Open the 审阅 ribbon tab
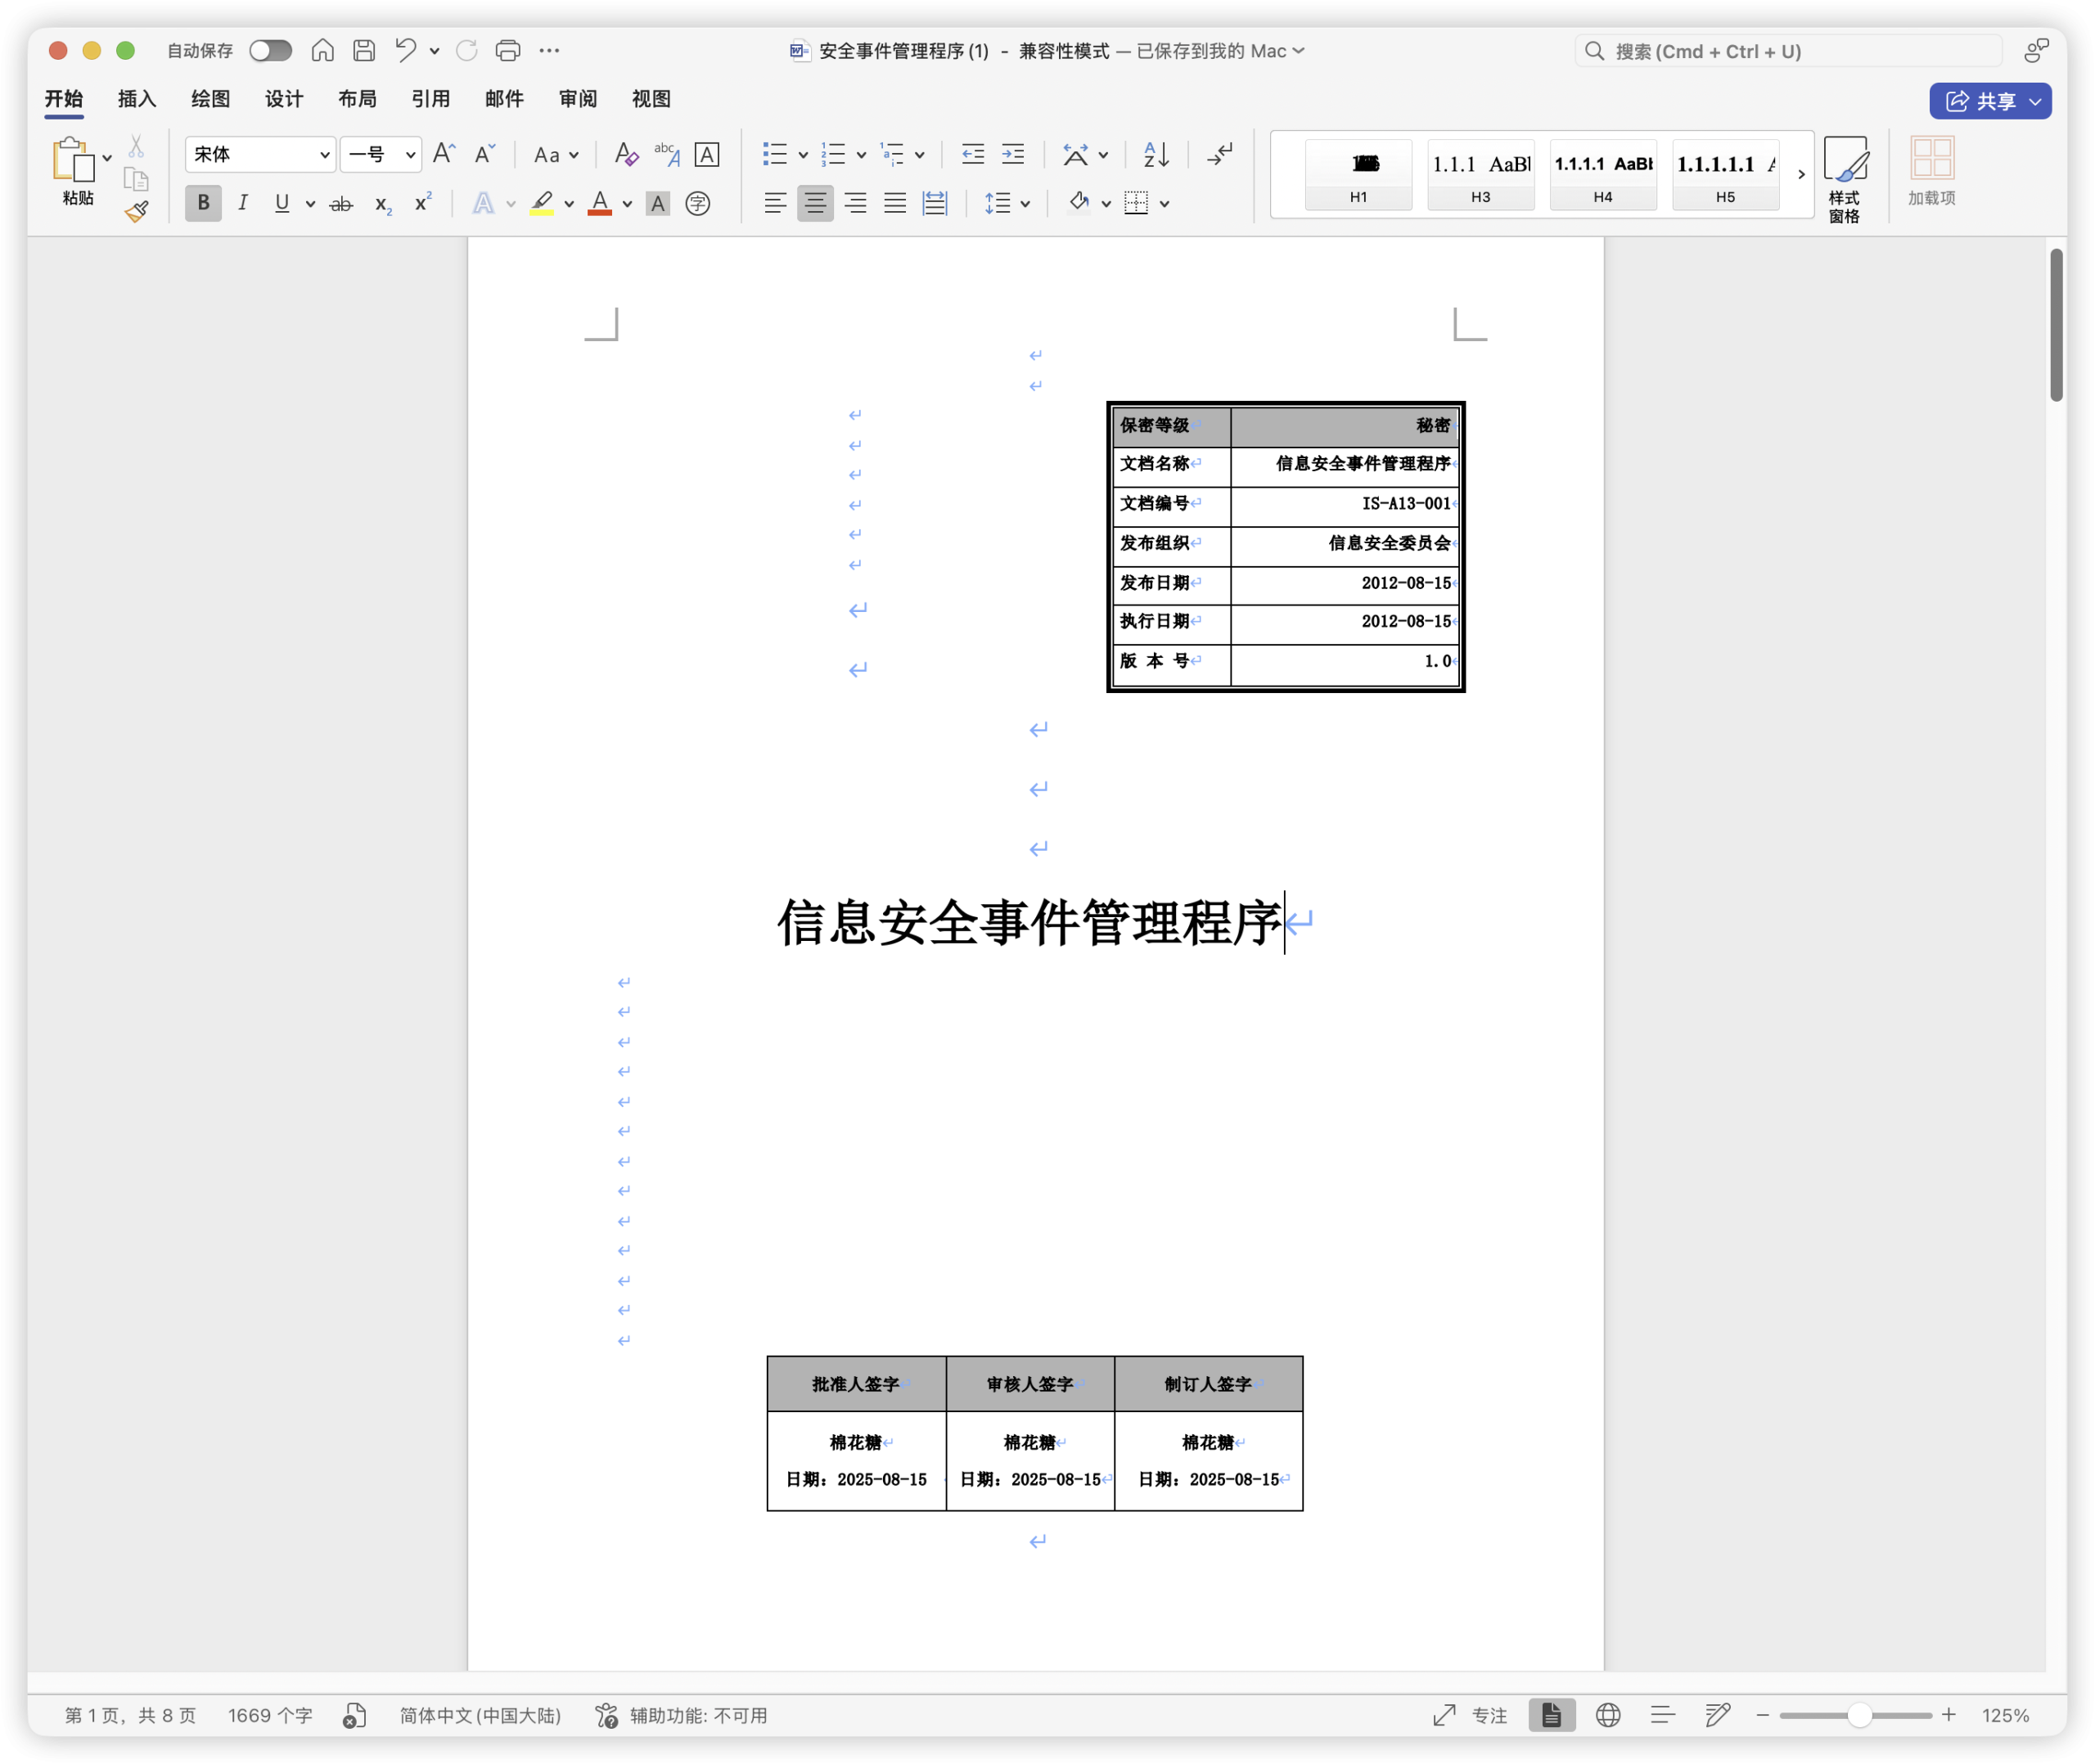This screenshot has width=2095, height=1764. click(x=577, y=99)
